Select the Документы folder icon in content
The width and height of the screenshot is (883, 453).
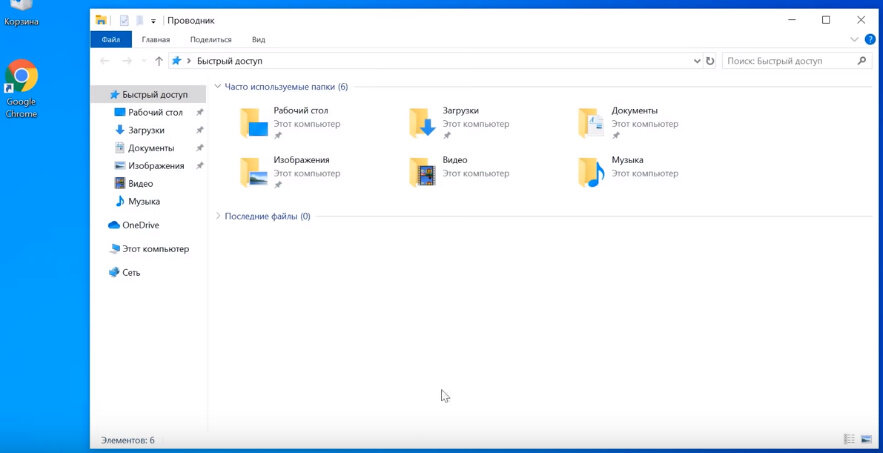coord(591,123)
